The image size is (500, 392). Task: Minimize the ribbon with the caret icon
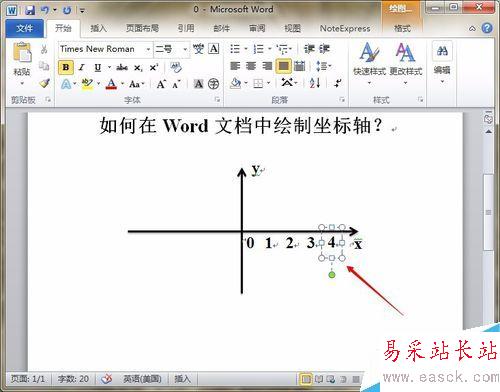pos(472,29)
